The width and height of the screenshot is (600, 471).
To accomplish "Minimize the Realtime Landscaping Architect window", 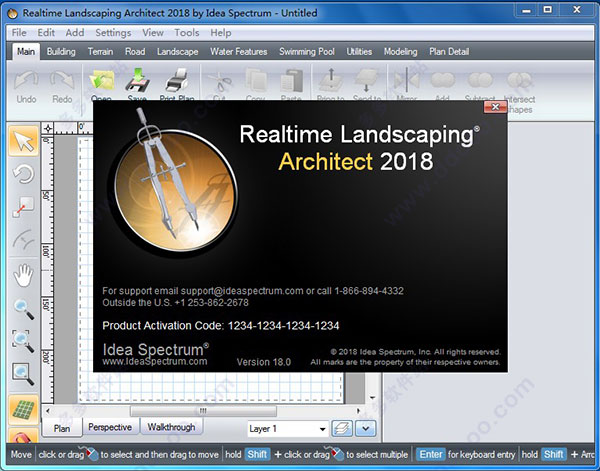I will point(527,10).
